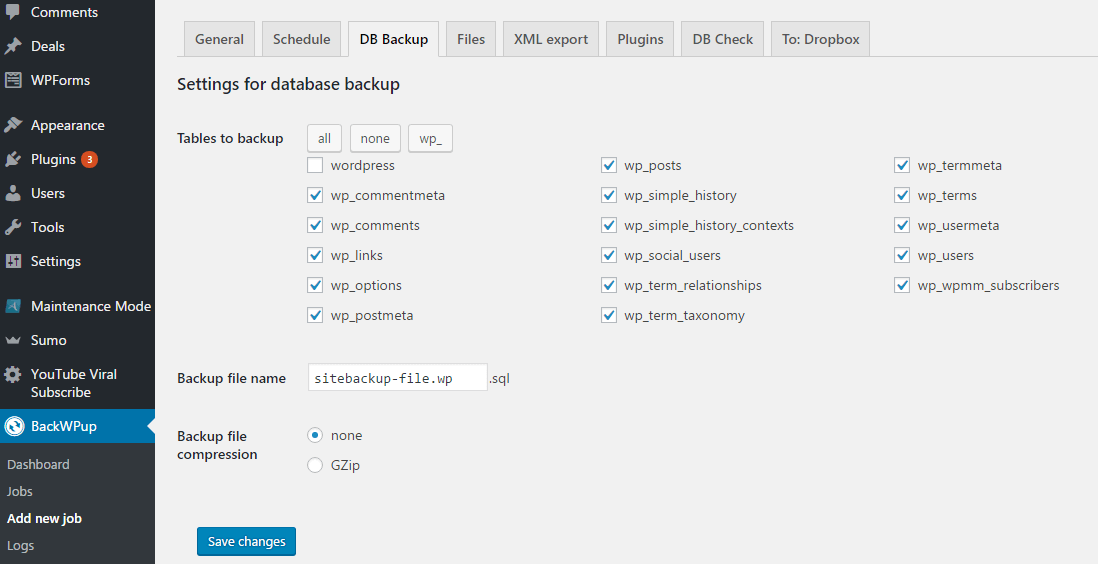Click the Save changes button

(246, 542)
